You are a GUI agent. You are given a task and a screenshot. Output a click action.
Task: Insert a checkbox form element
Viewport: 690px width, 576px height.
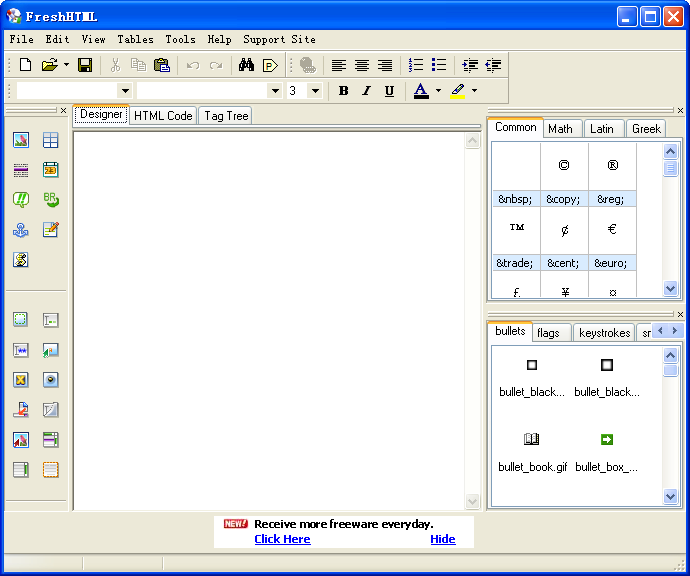click(21, 380)
